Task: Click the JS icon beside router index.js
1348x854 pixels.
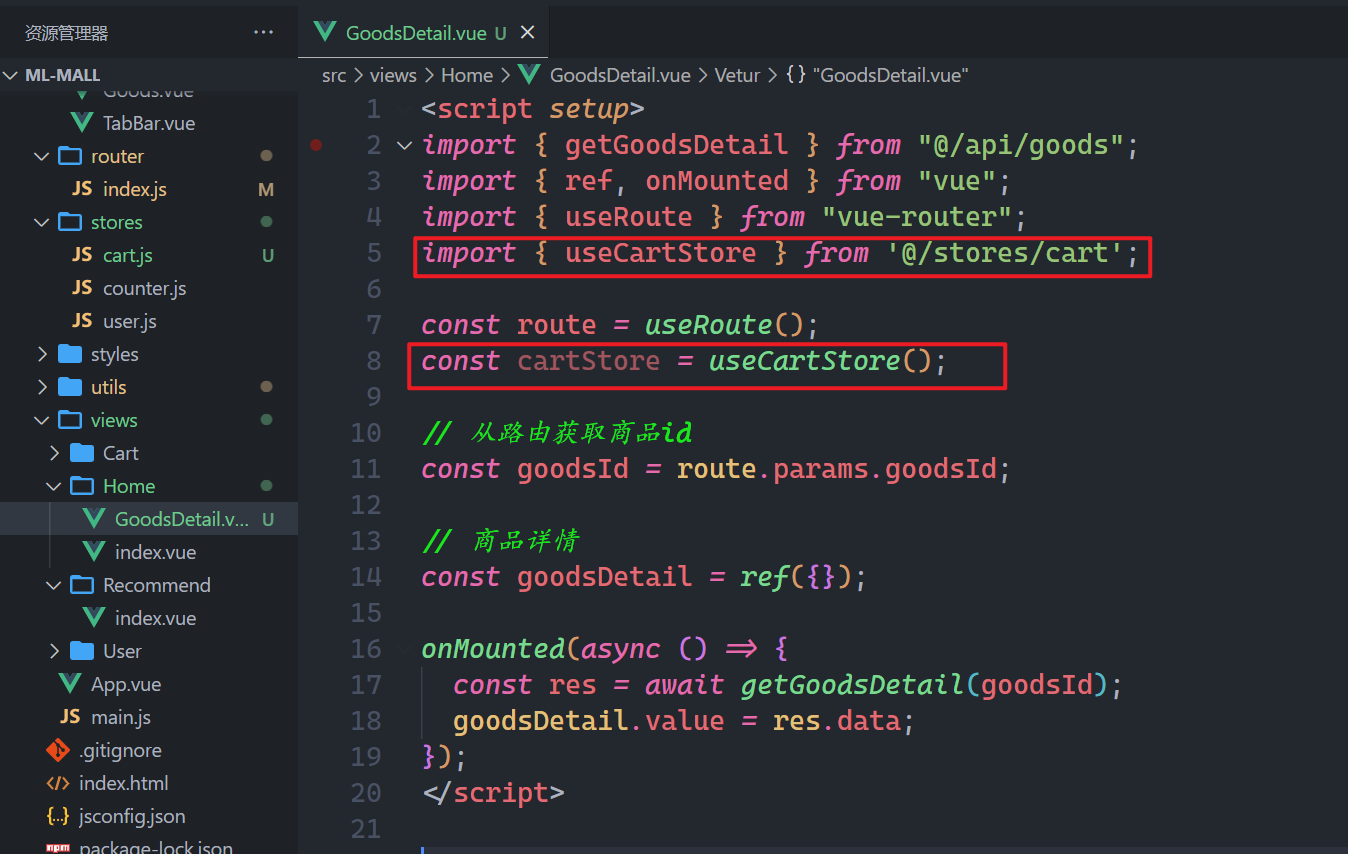Action: (82, 189)
